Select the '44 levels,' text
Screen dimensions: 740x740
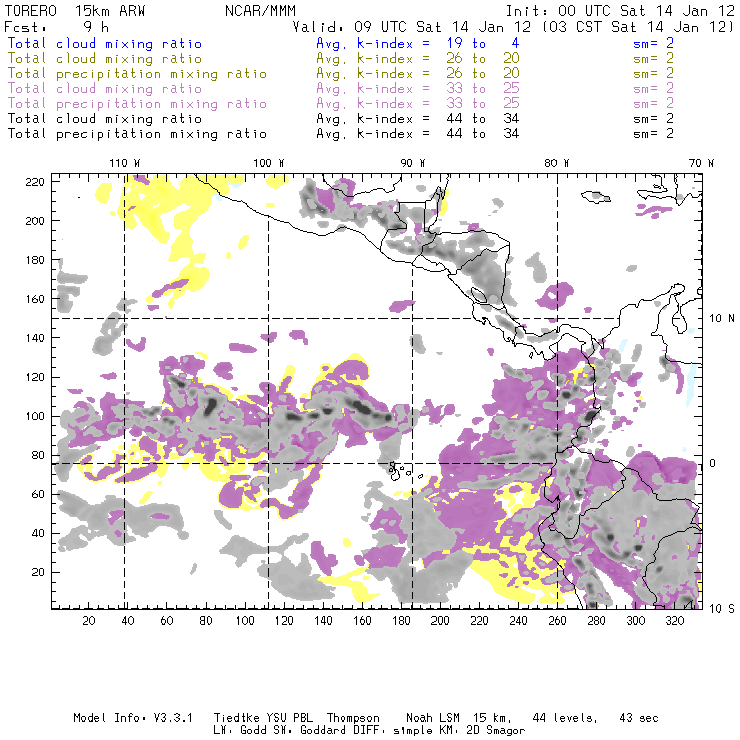[565, 718]
